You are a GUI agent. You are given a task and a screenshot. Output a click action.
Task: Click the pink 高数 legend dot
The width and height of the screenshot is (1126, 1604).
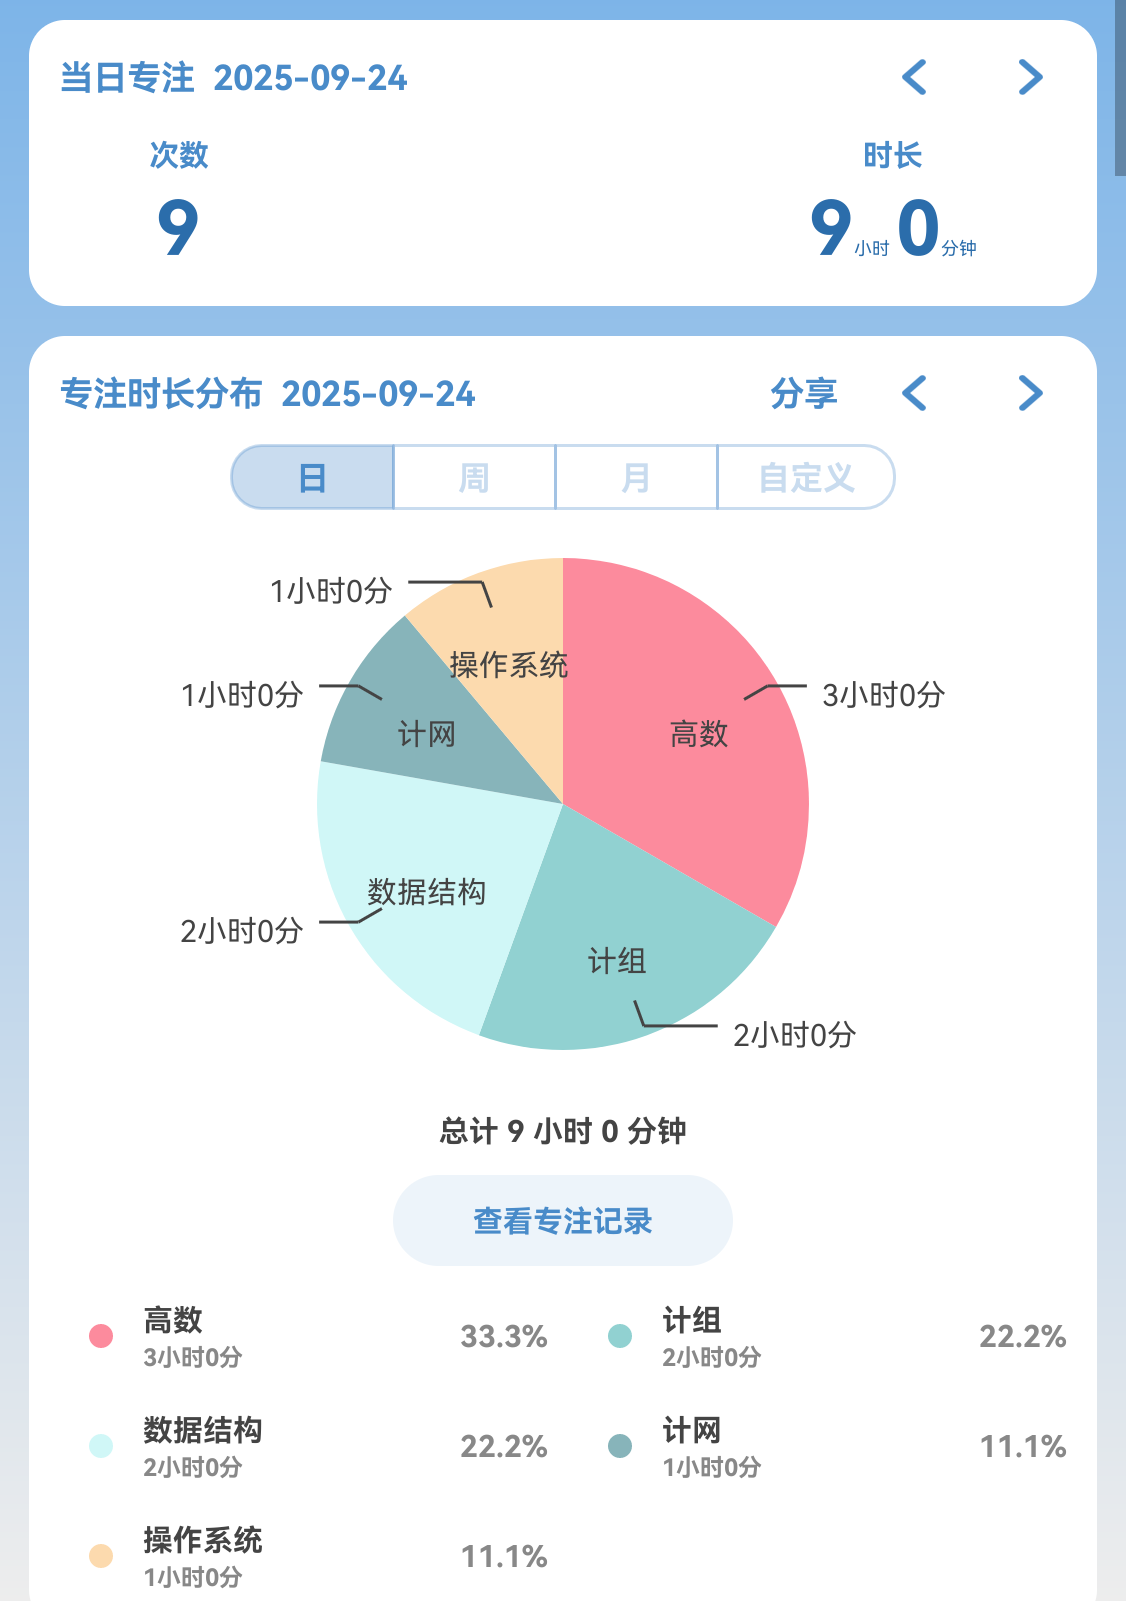tap(101, 1336)
